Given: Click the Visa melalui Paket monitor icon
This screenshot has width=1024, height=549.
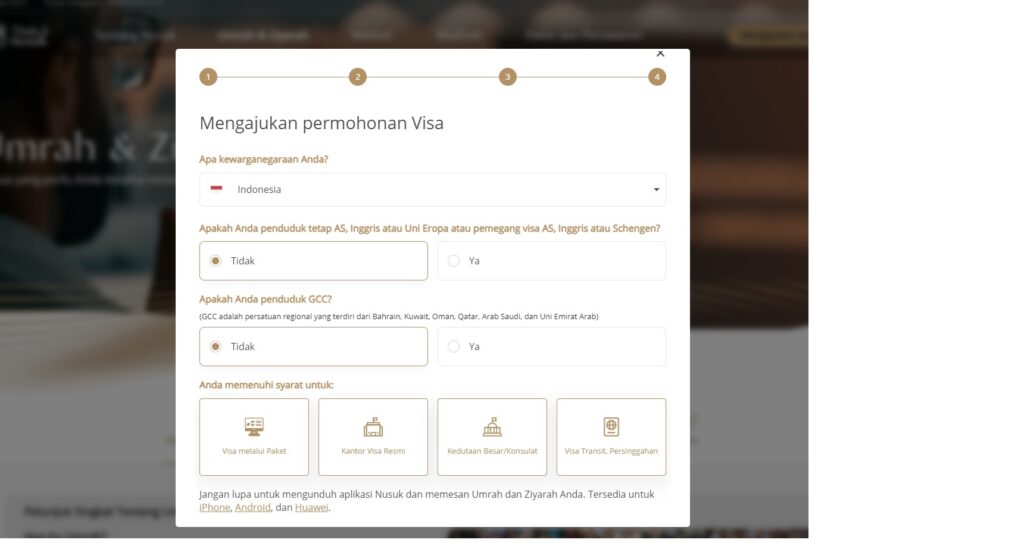Looking at the screenshot, I should (254, 427).
